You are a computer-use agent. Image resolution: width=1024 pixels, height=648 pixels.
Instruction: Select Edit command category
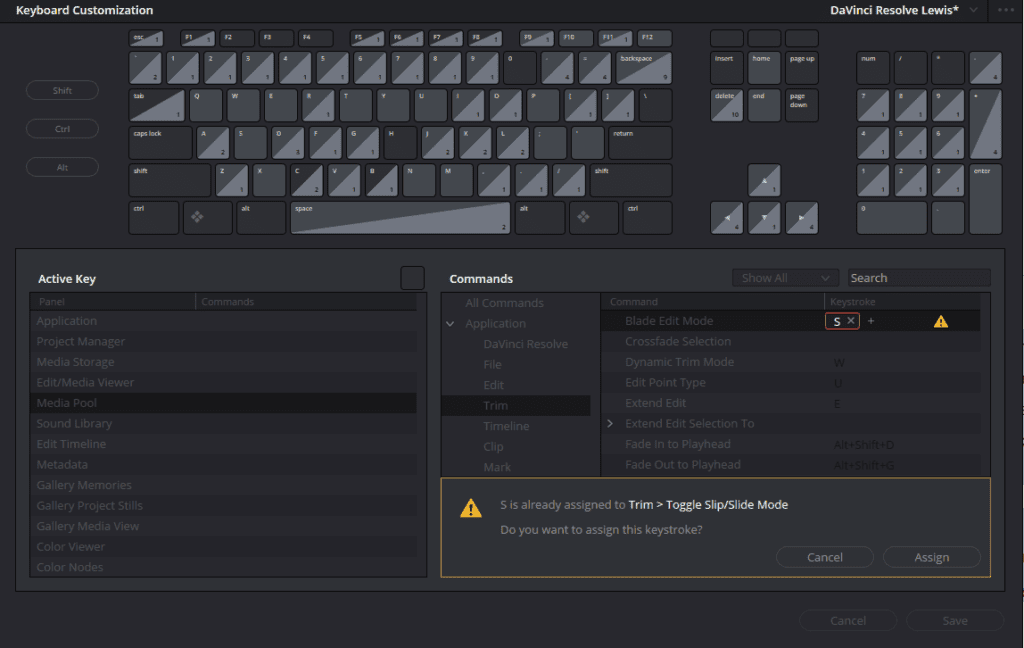coord(493,385)
